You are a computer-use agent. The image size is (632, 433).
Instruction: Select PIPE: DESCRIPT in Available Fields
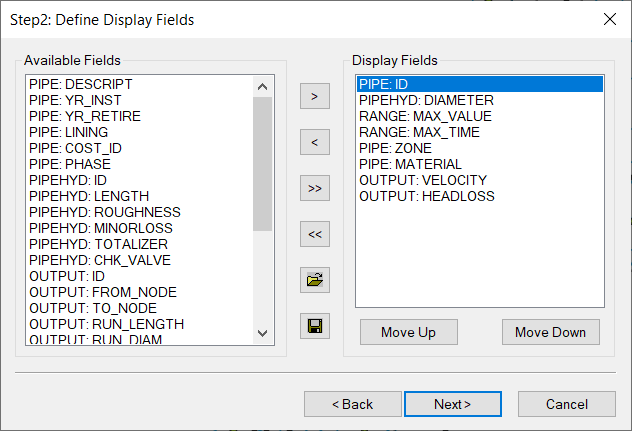(139, 84)
